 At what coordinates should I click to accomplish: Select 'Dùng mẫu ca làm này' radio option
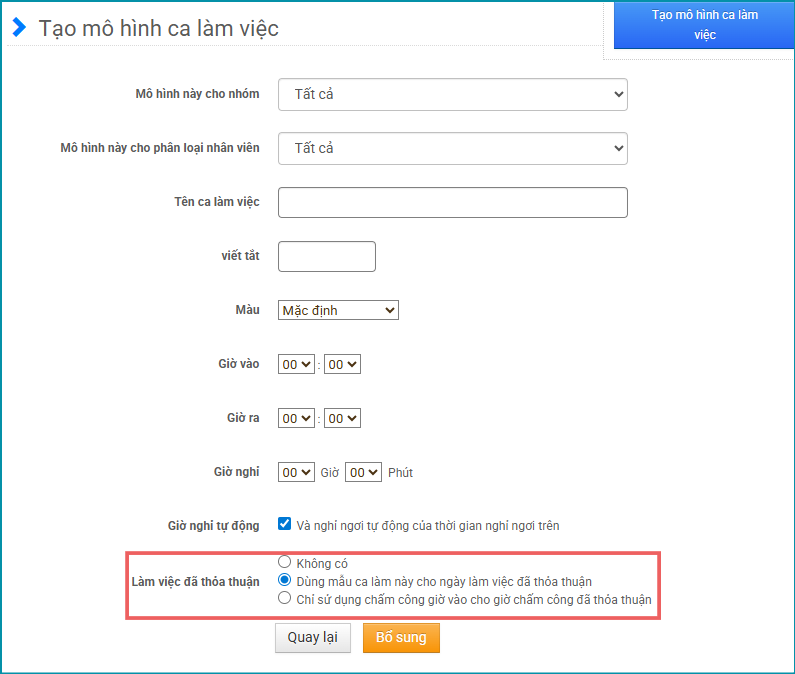pyautogui.click(x=285, y=580)
